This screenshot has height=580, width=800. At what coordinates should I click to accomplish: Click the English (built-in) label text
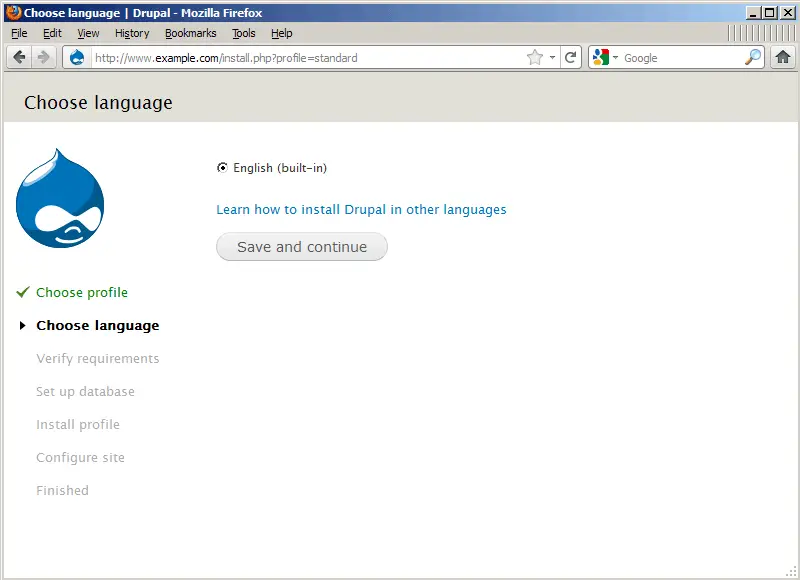tap(280, 168)
